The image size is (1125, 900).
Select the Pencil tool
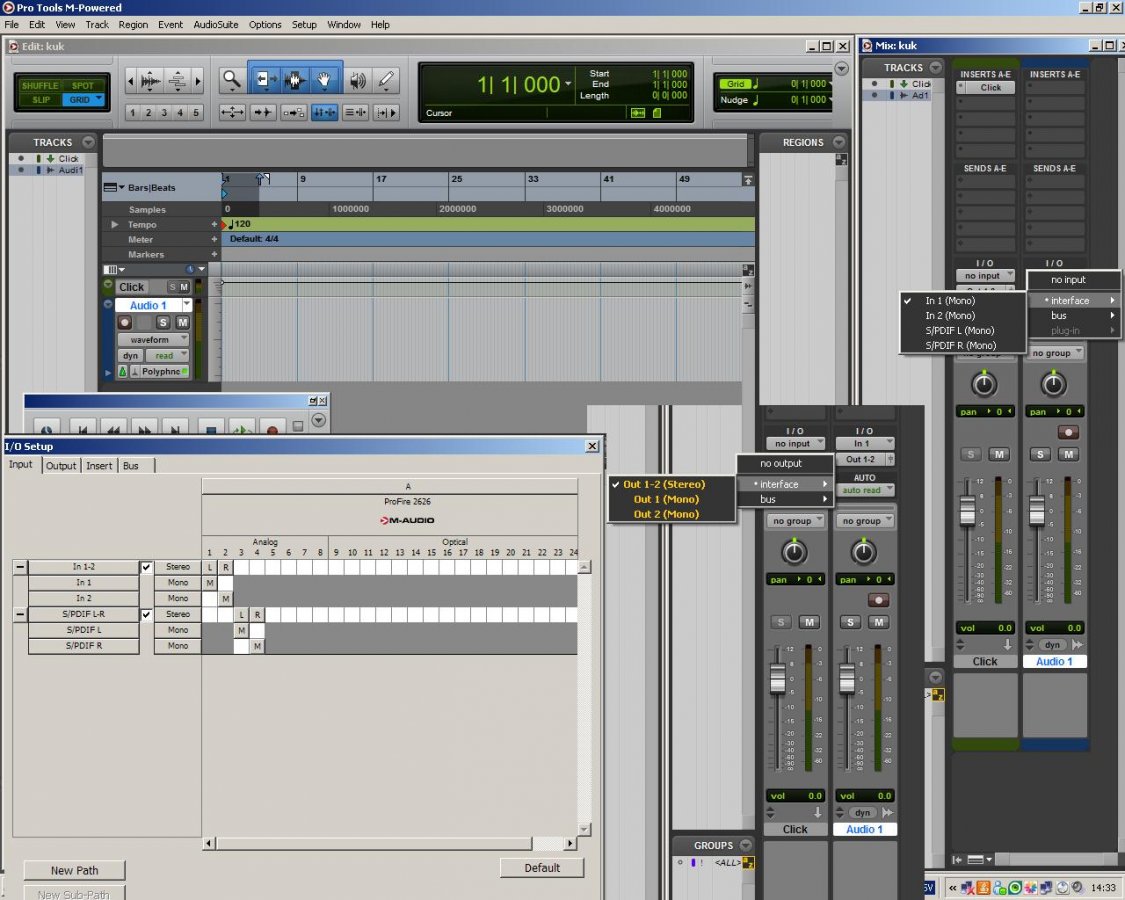[386, 80]
